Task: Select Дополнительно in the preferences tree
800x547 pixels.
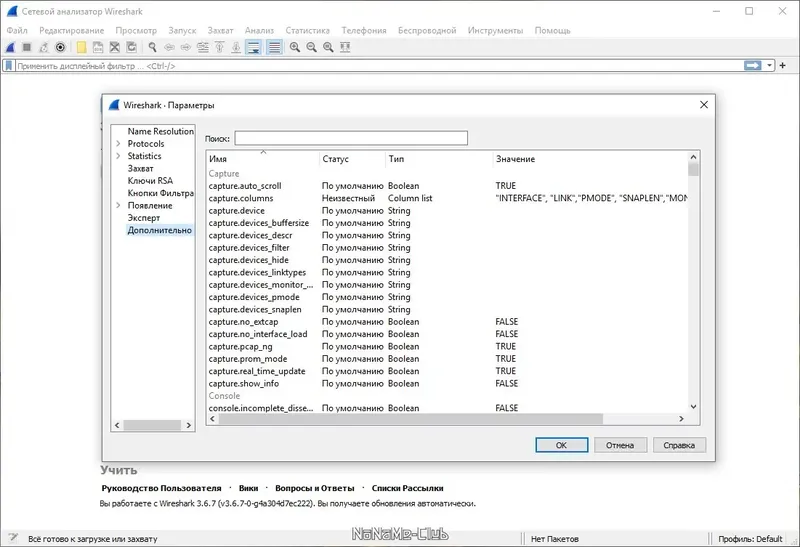Action: pos(159,230)
